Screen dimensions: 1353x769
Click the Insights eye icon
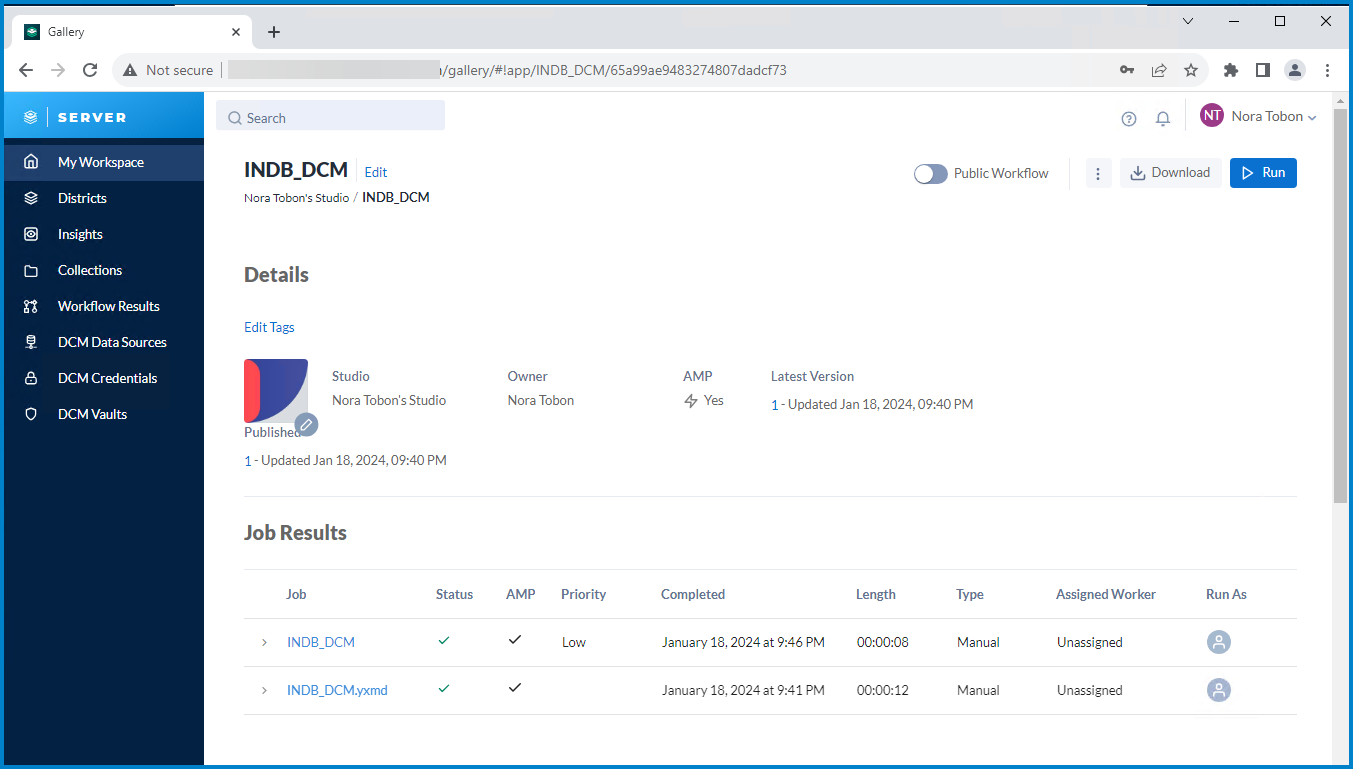(31, 234)
